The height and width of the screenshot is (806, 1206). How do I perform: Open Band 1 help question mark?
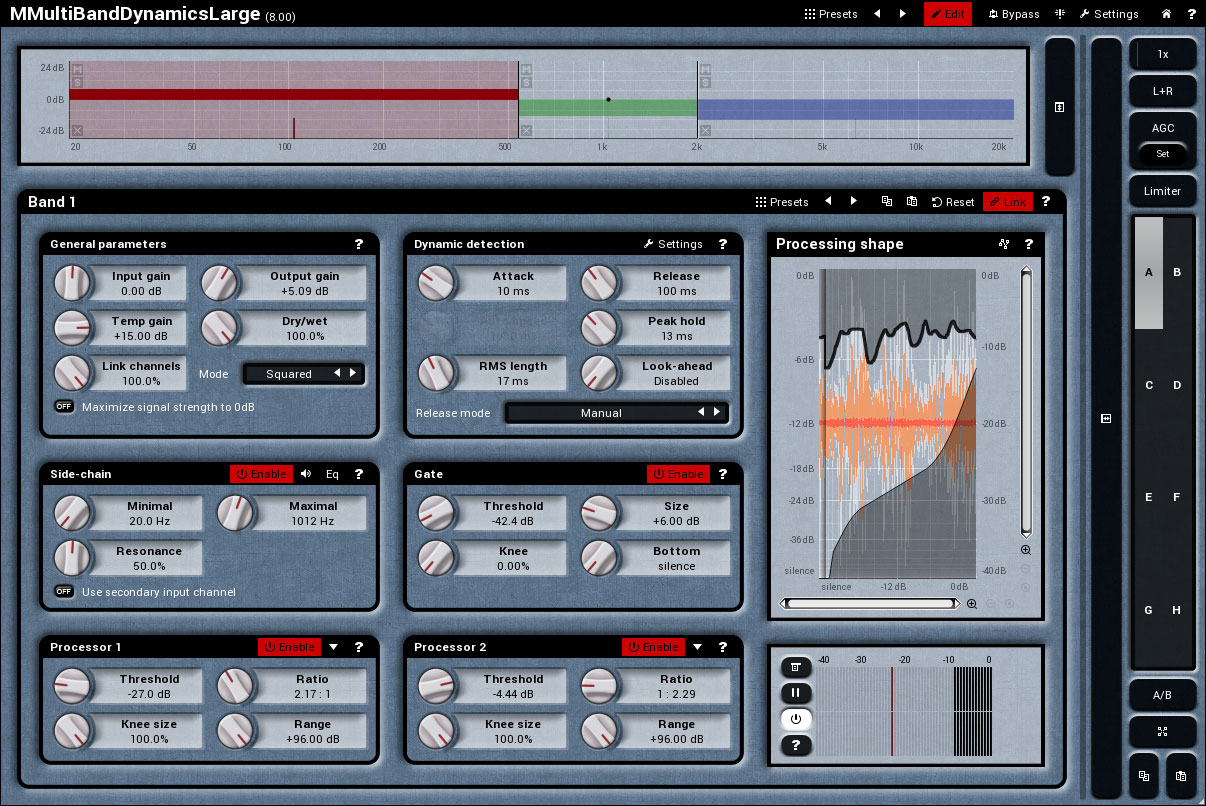[x=1045, y=201]
